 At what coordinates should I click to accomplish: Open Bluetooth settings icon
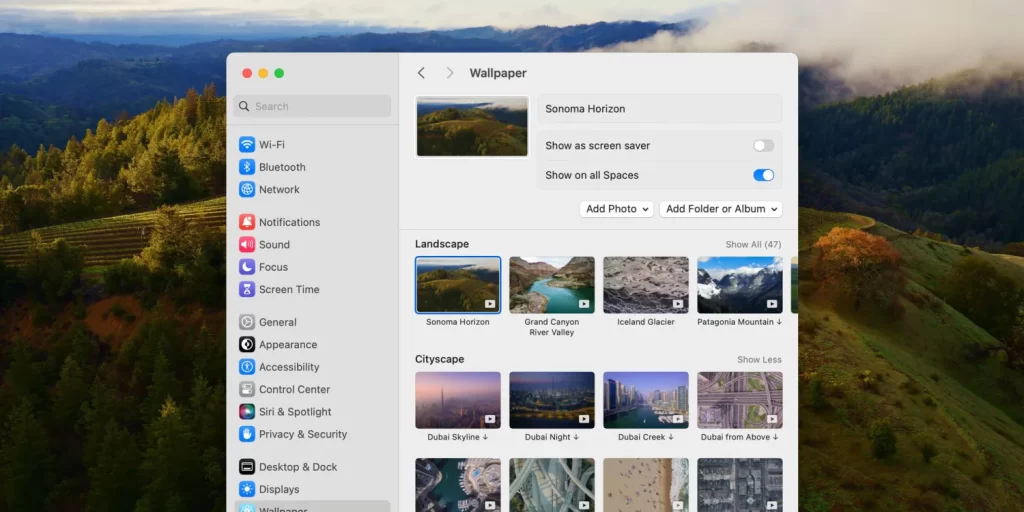(247, 167)
